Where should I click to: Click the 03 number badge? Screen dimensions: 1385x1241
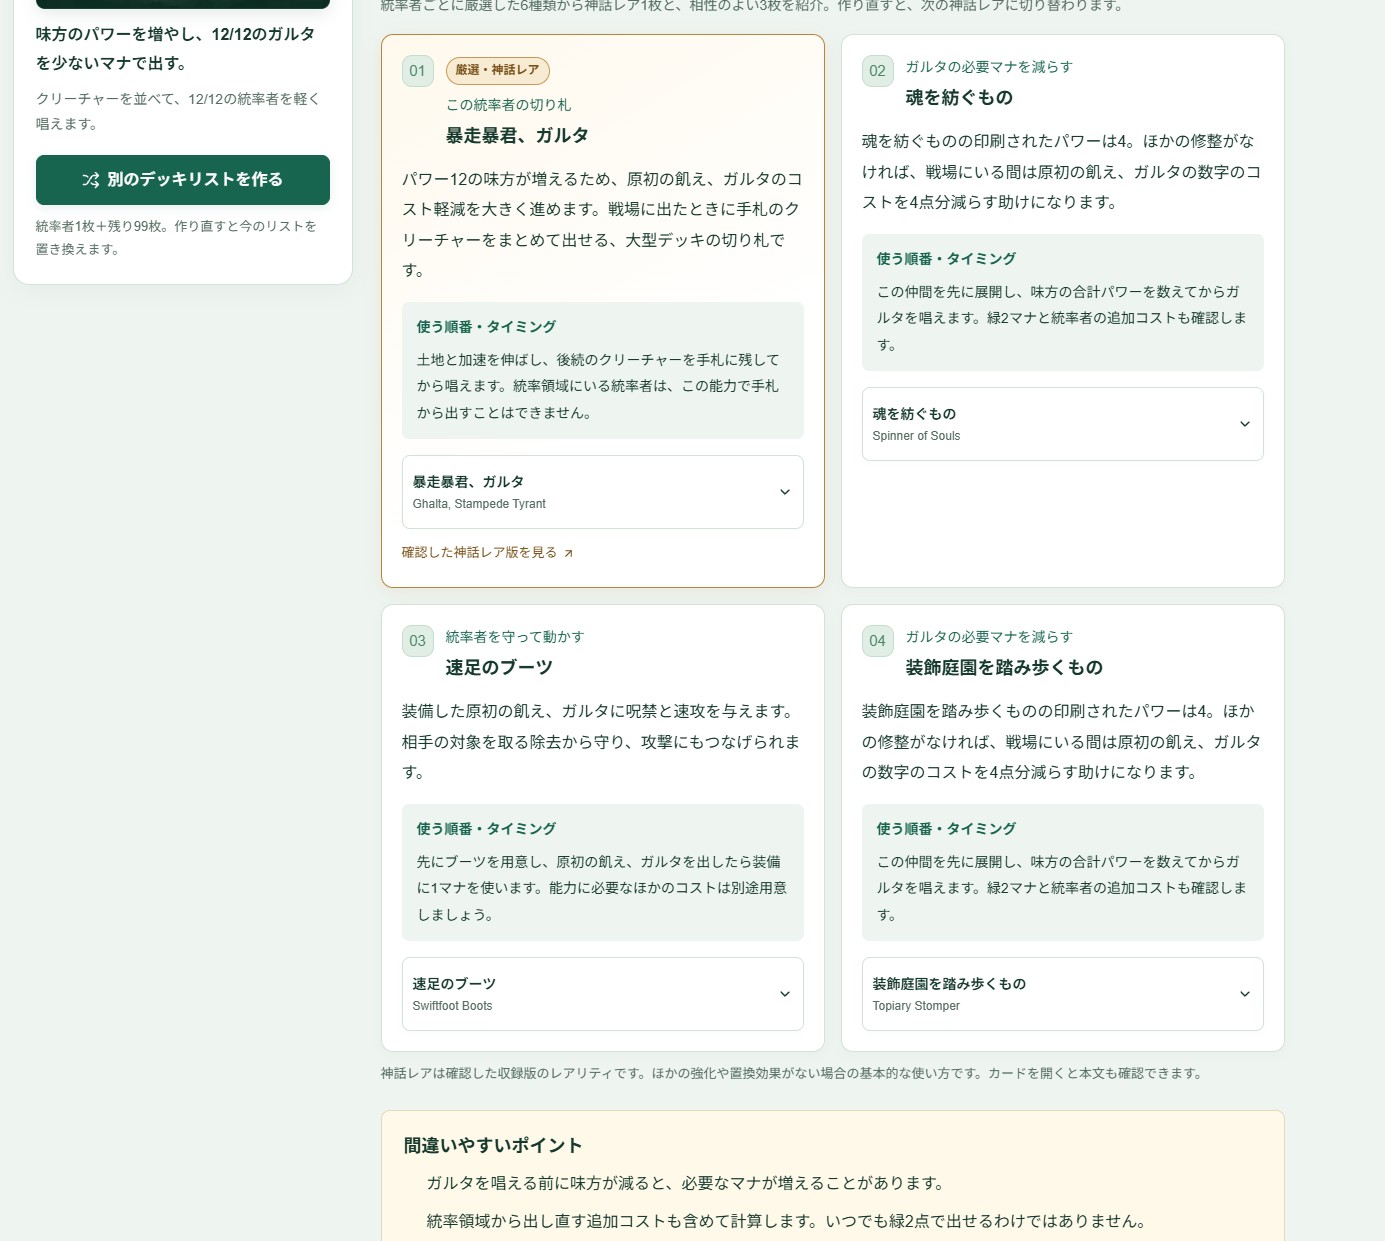click(417, 641)
